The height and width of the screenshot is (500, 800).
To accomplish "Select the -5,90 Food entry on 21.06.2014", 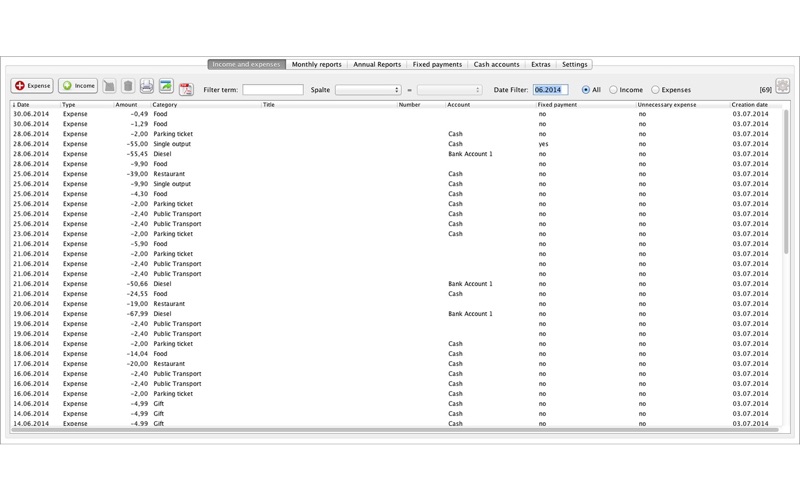I will point(396,244).
